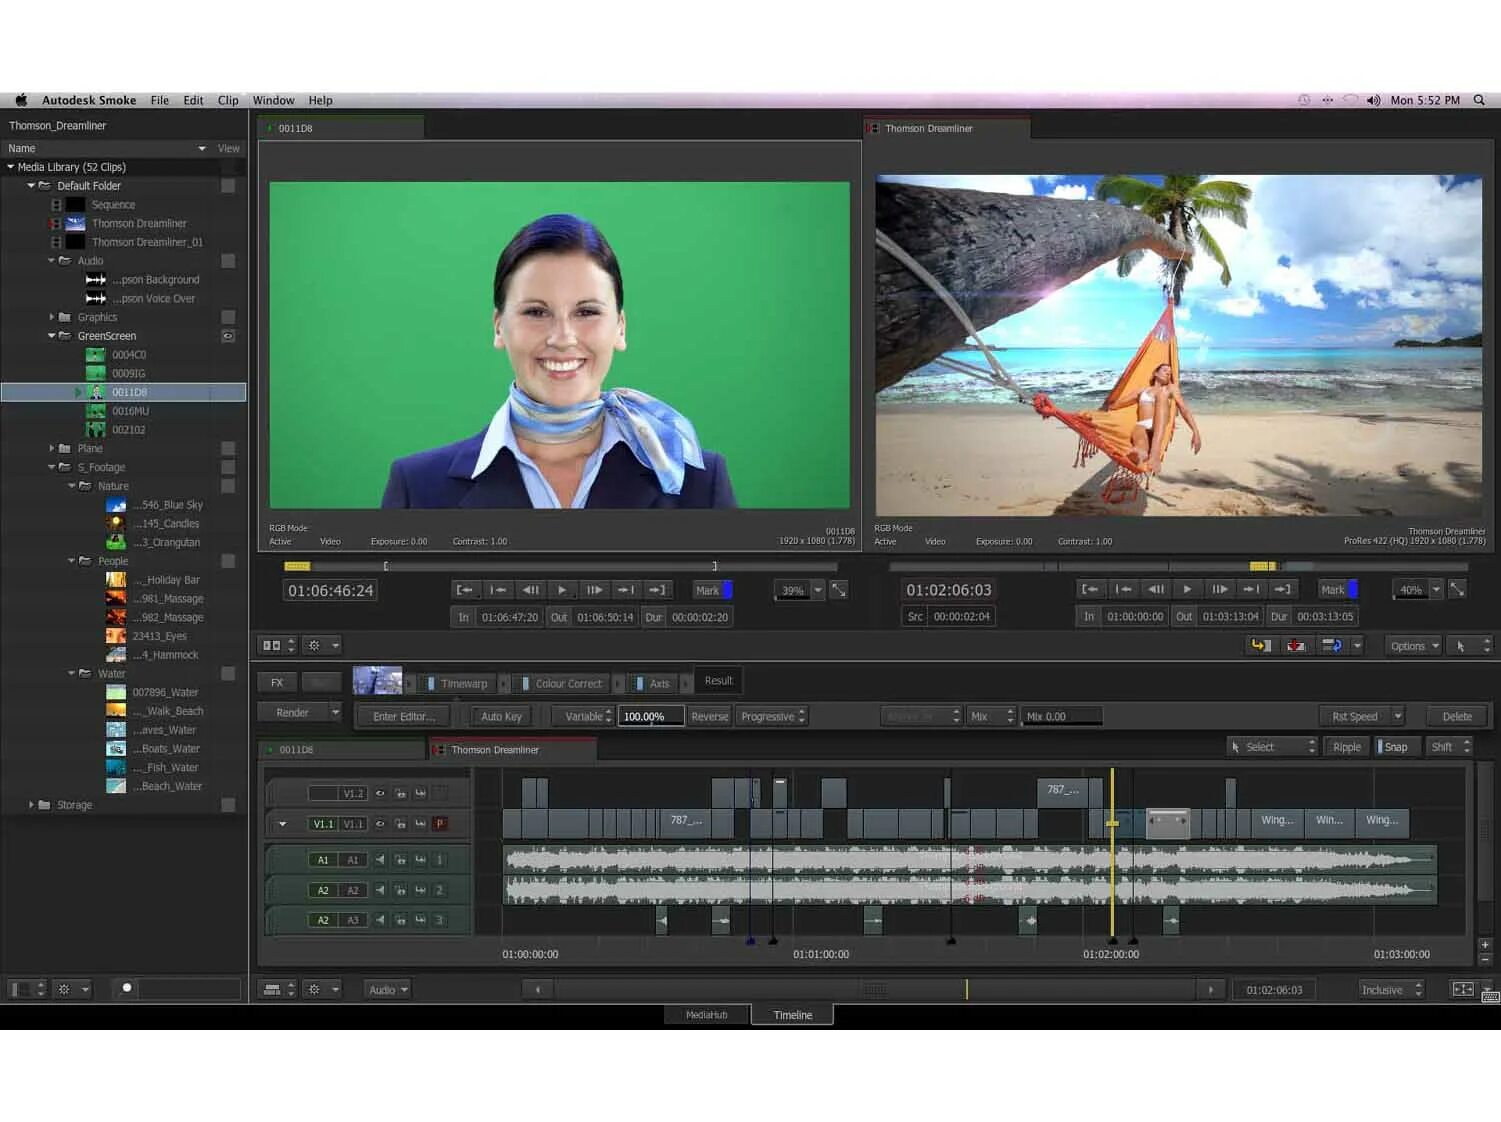
Task: Play the sequence in right viewer
Action: pos(1187,590)
